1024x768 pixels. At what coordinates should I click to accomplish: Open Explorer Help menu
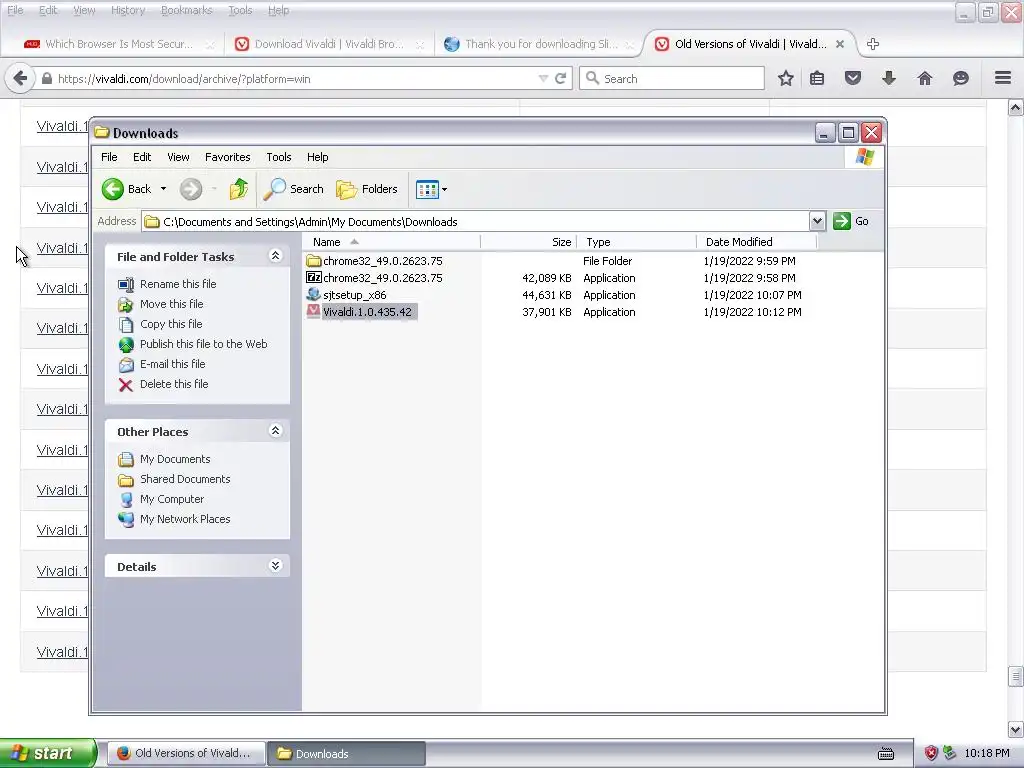pos(317,157)
